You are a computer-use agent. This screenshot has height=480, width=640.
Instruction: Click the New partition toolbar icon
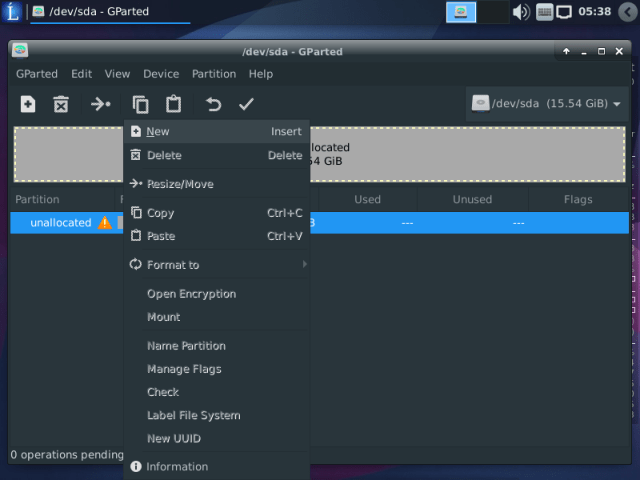pos(28,104)
